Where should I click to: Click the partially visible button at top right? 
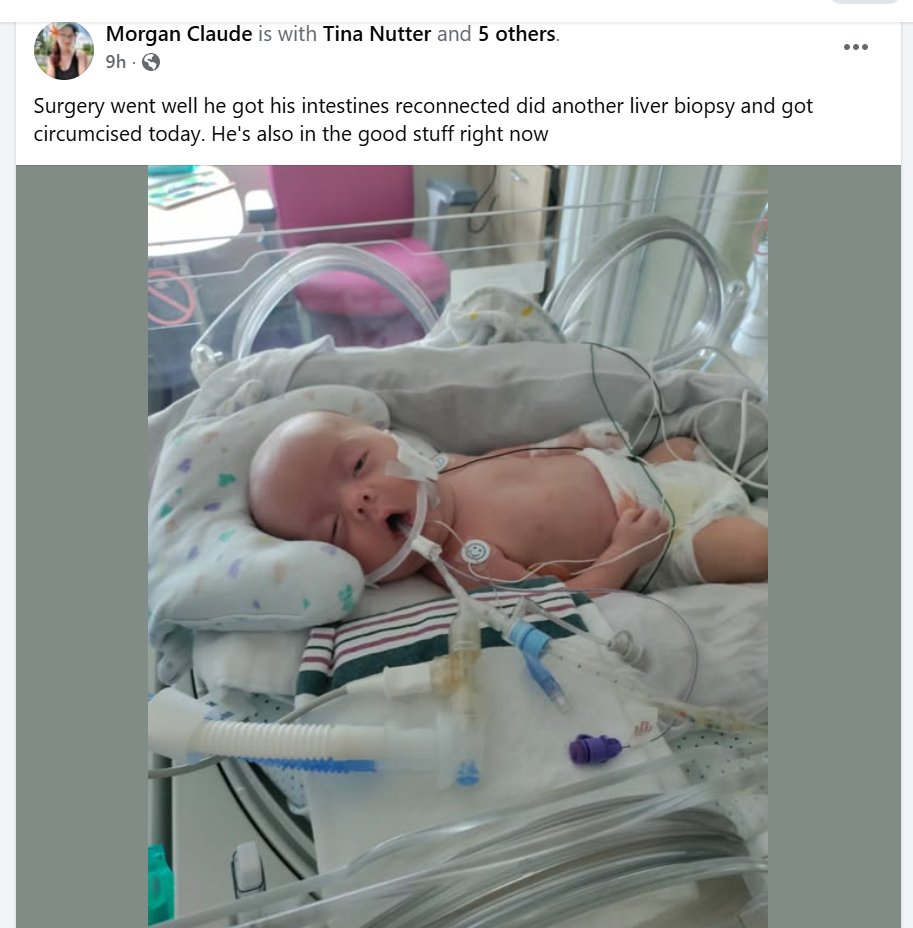point(864,2)
